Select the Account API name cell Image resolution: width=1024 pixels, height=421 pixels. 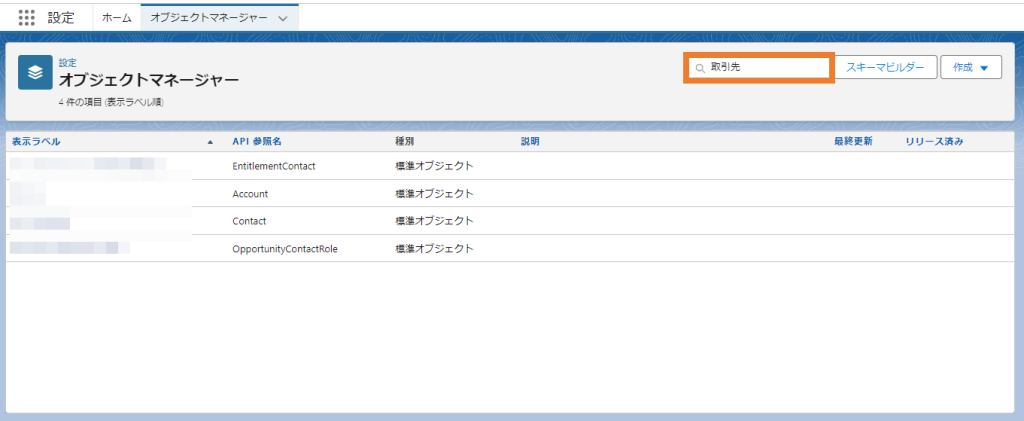point(250,194)
